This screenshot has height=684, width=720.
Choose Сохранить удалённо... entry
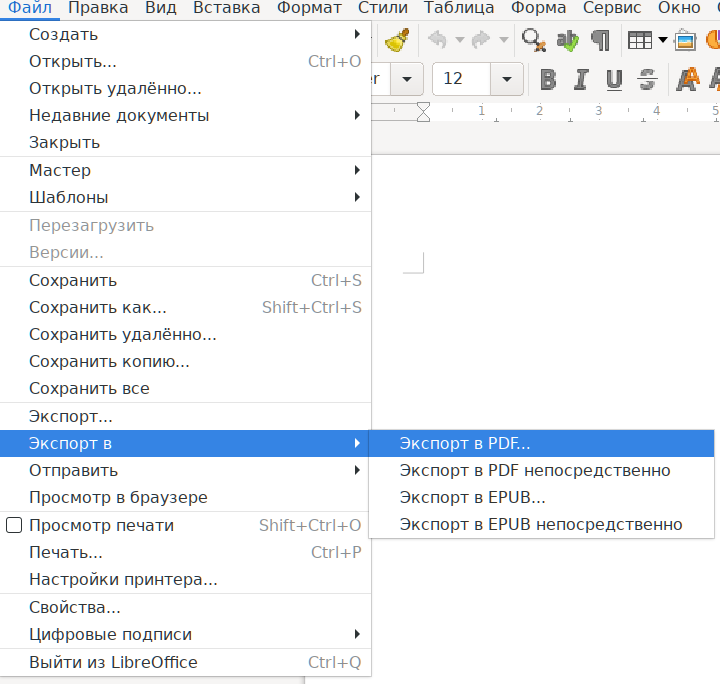point(186,335)
